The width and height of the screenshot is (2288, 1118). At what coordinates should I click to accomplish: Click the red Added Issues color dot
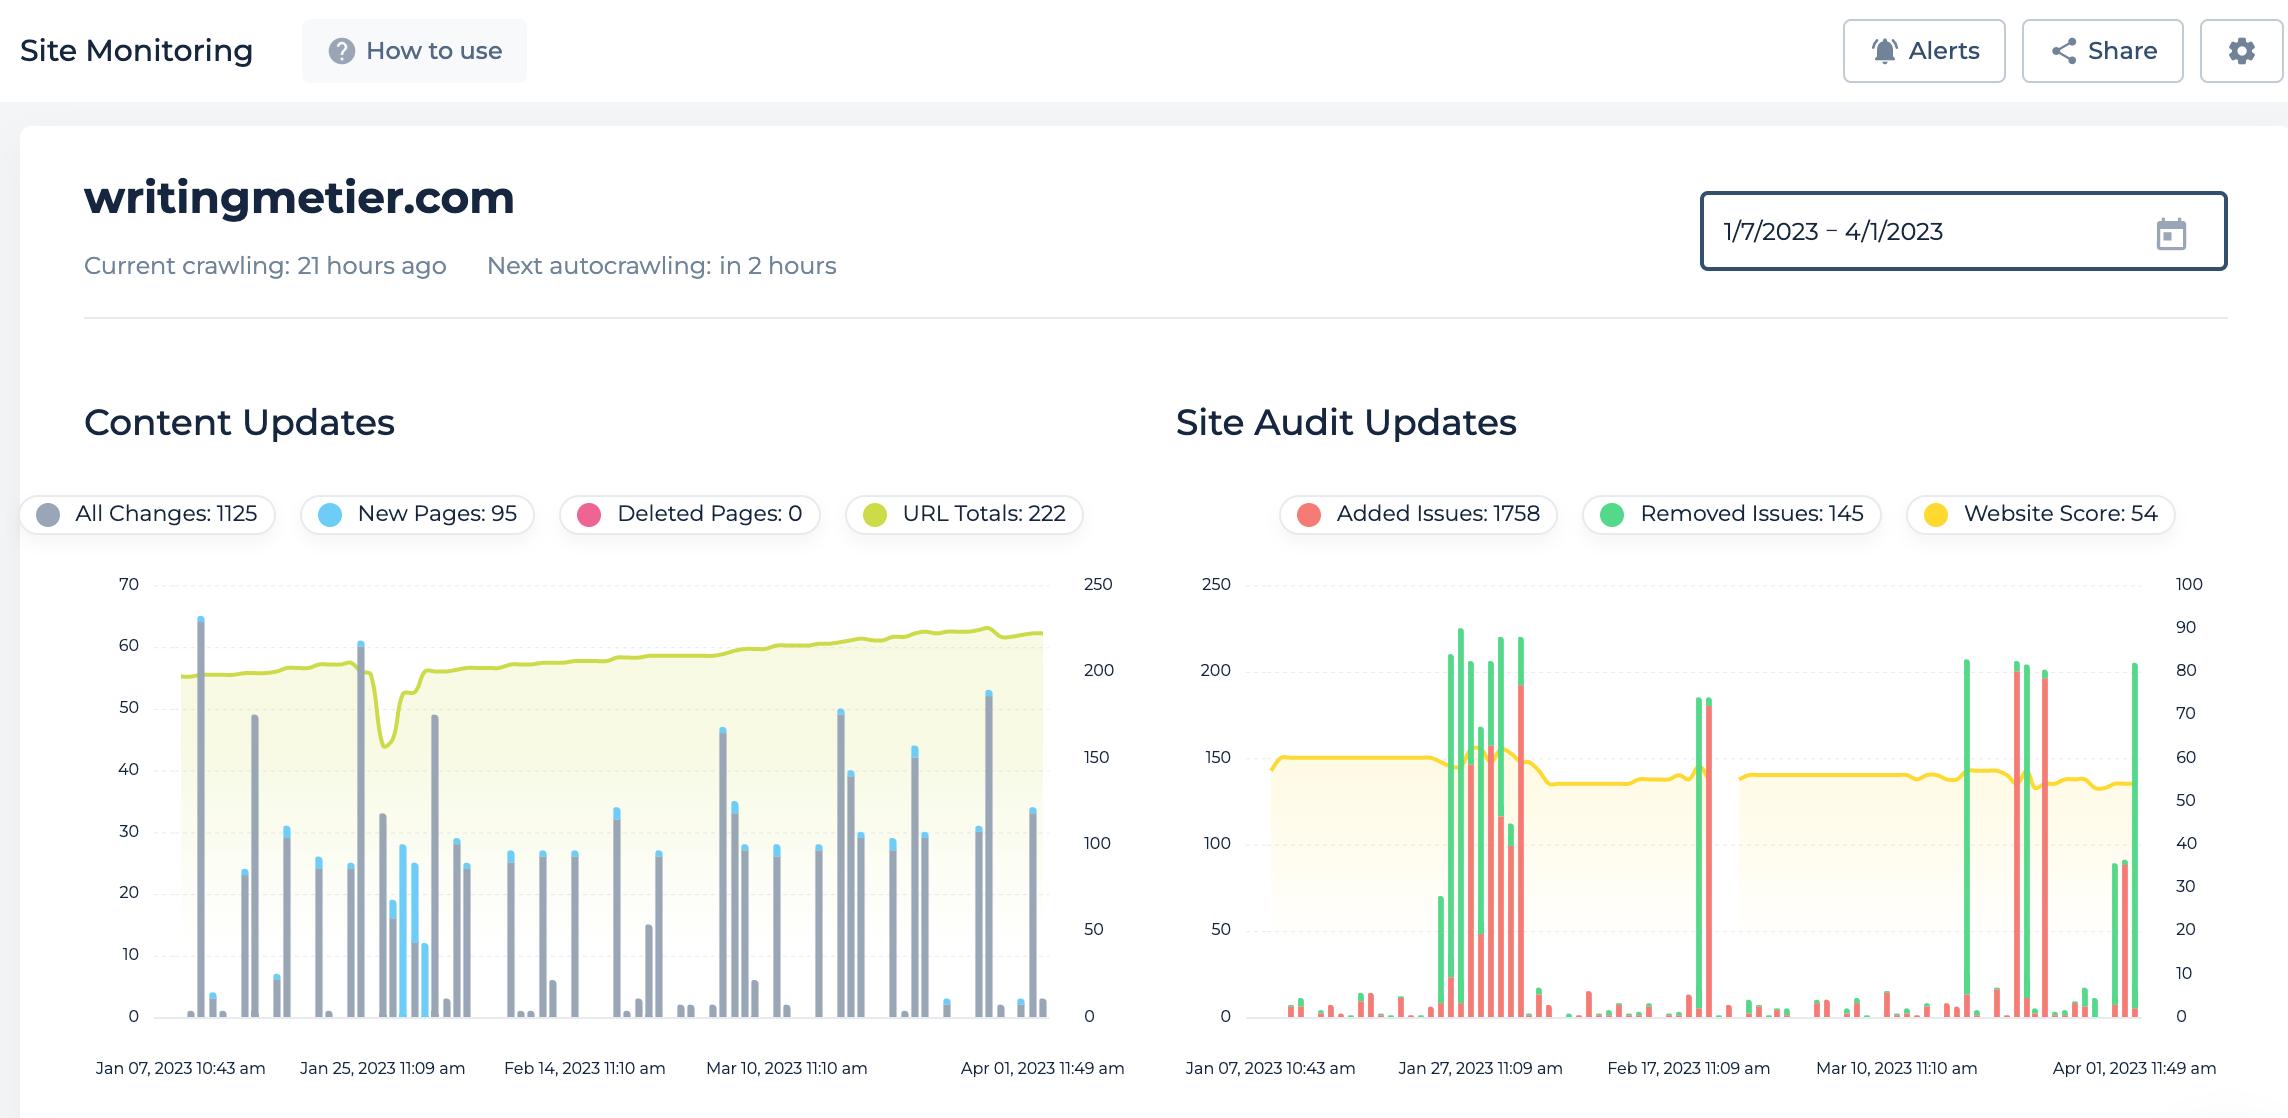click(1309, 515)
